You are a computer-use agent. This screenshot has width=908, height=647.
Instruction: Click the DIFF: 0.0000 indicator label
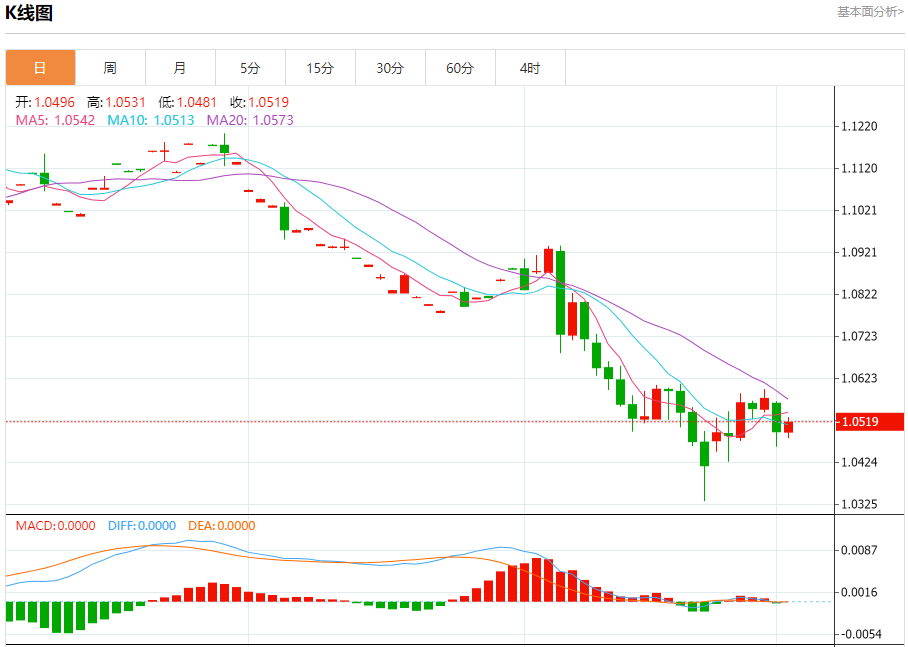[142, 525]
